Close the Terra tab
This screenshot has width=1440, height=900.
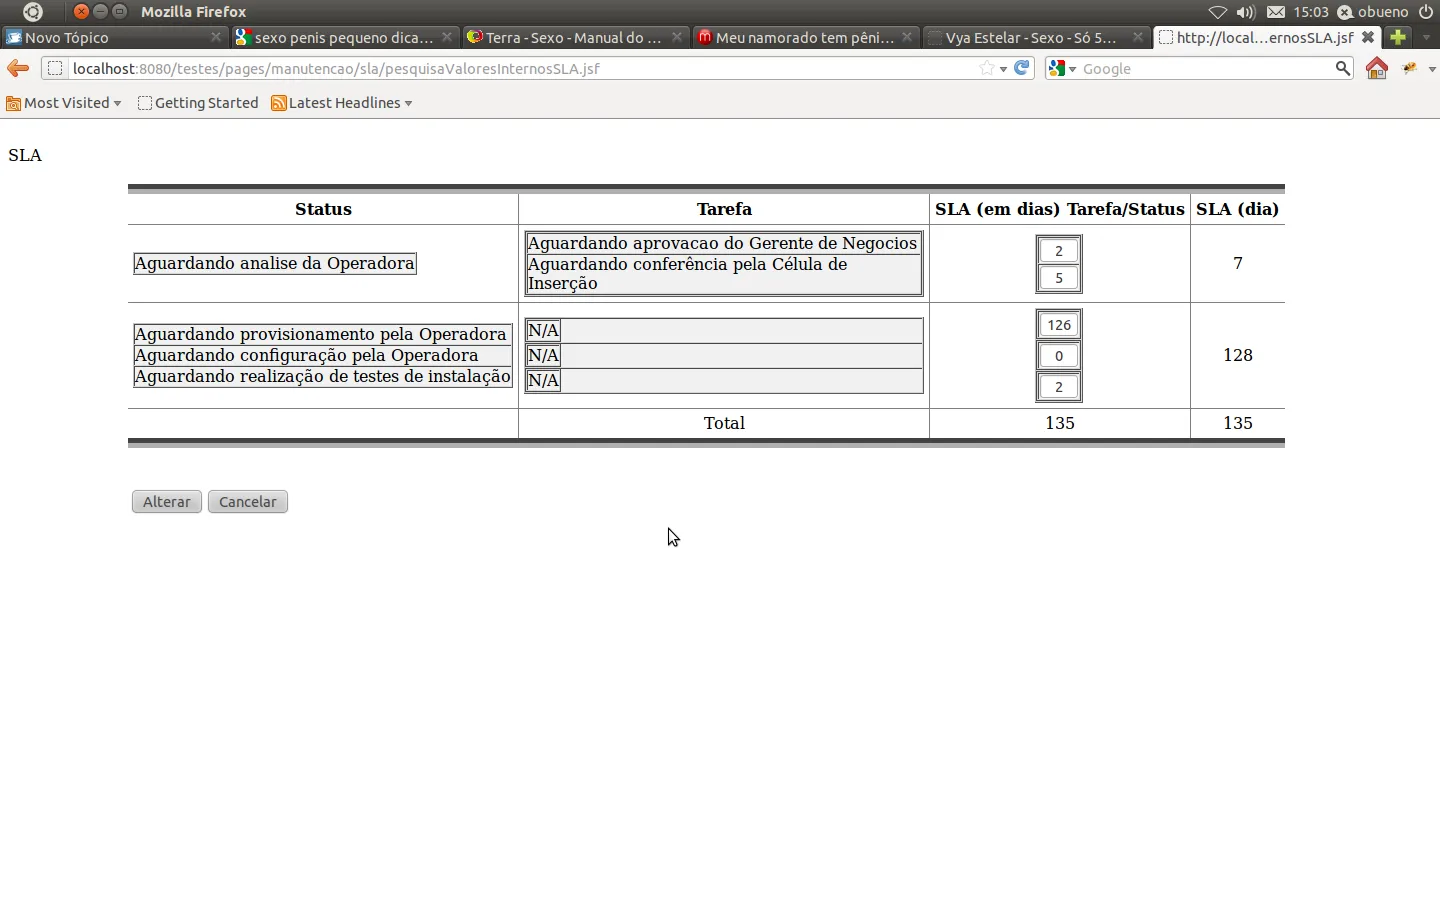pyautogui.click(x=677, y=37)
